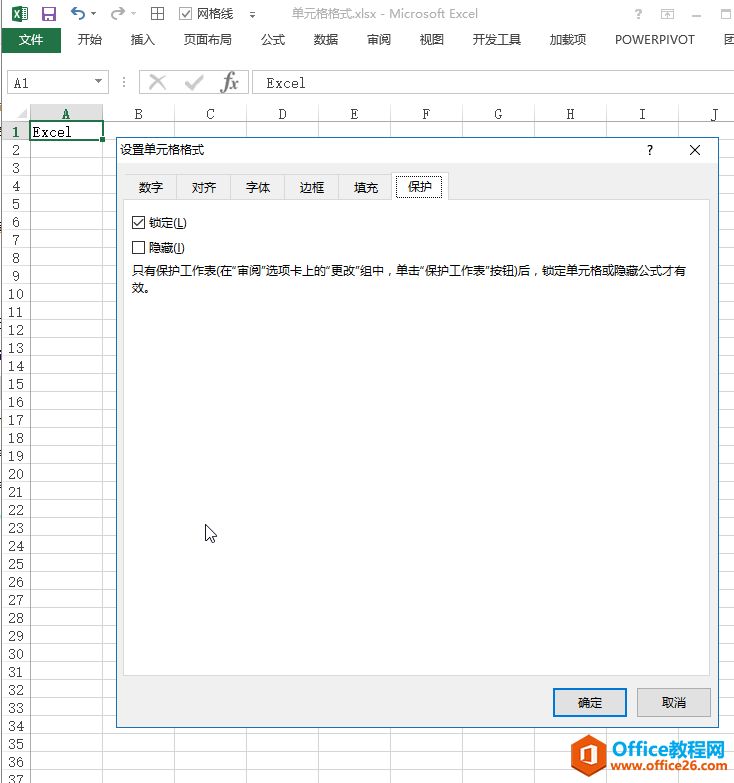The width and height of the screenshot is (734, 783).
Task: Open Customize Quick Access Toolbar dropdown
Action: point(252,15)
